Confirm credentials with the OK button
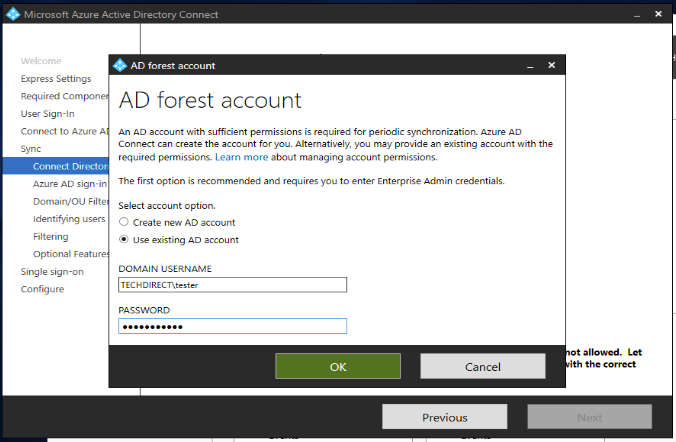This screenshot has height=442, width=676. pos(338,367)
